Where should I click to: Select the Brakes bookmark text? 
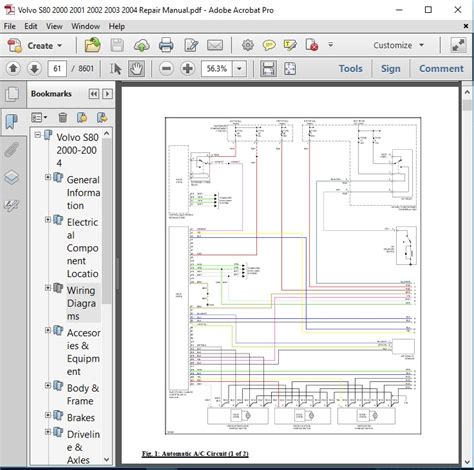click(x=81, y=418)
